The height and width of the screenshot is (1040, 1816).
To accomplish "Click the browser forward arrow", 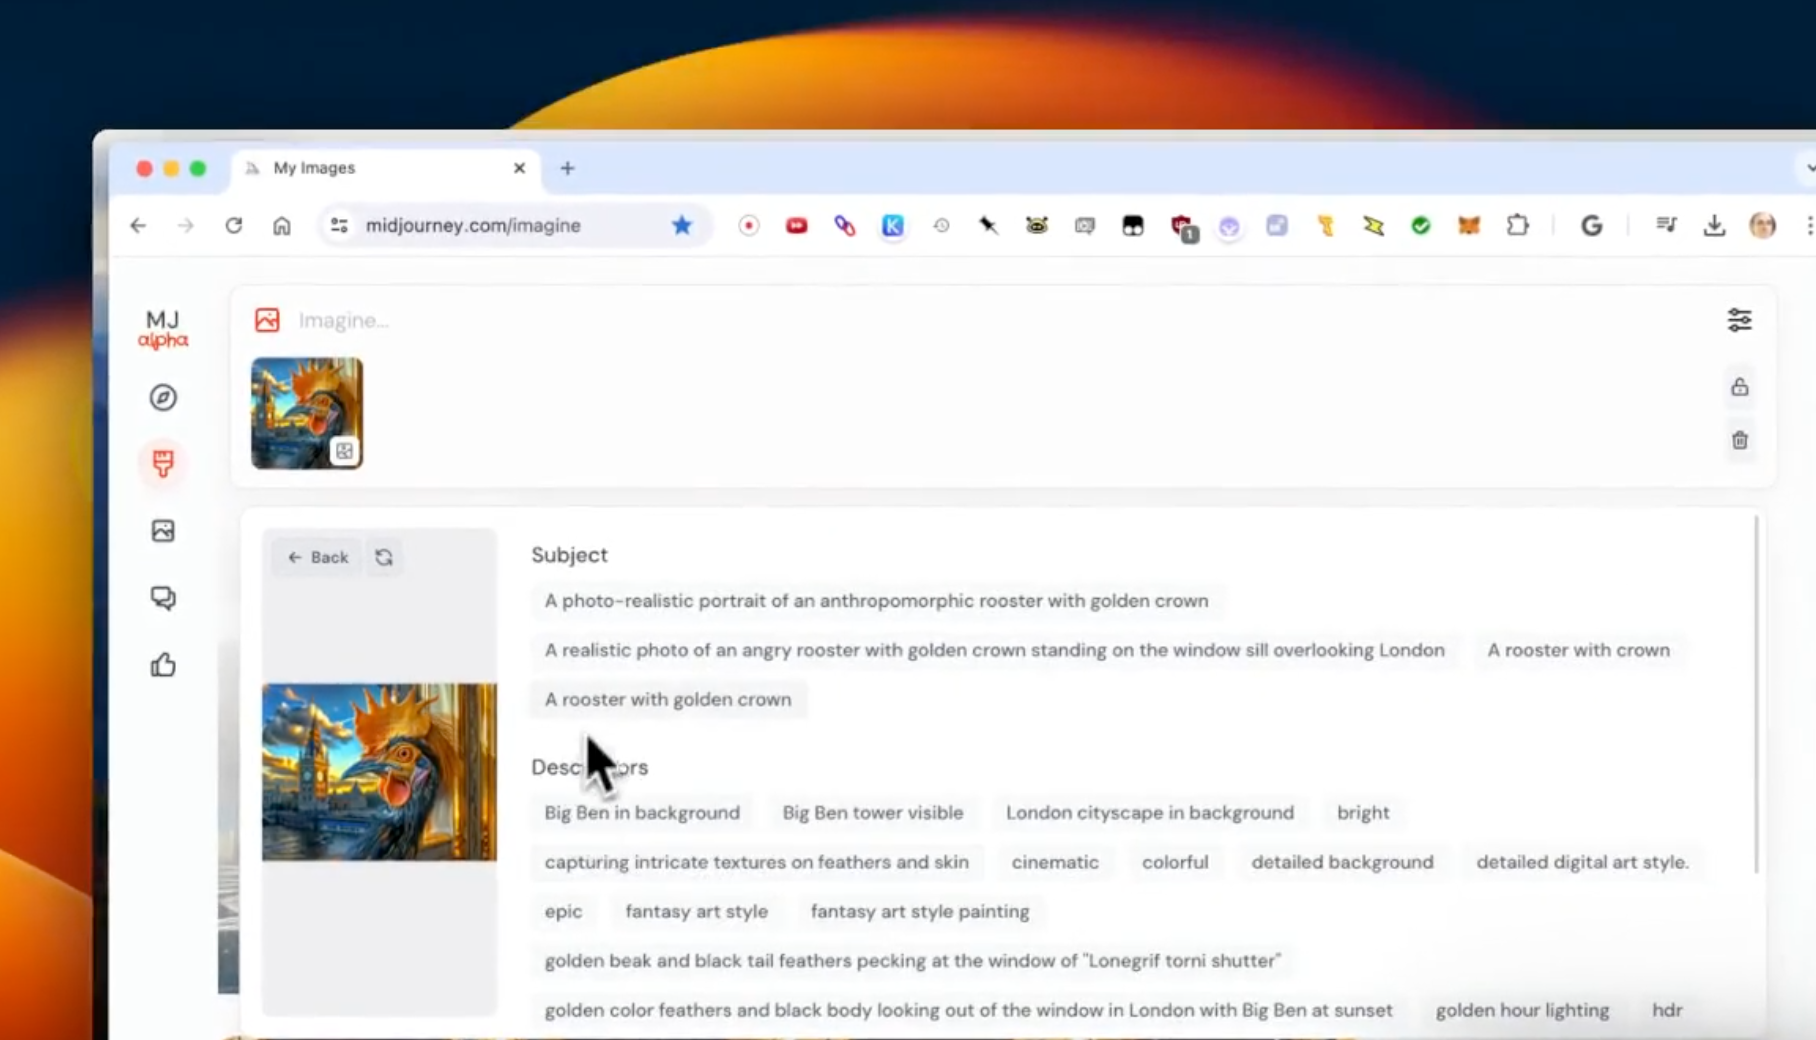I will (186, 225).
